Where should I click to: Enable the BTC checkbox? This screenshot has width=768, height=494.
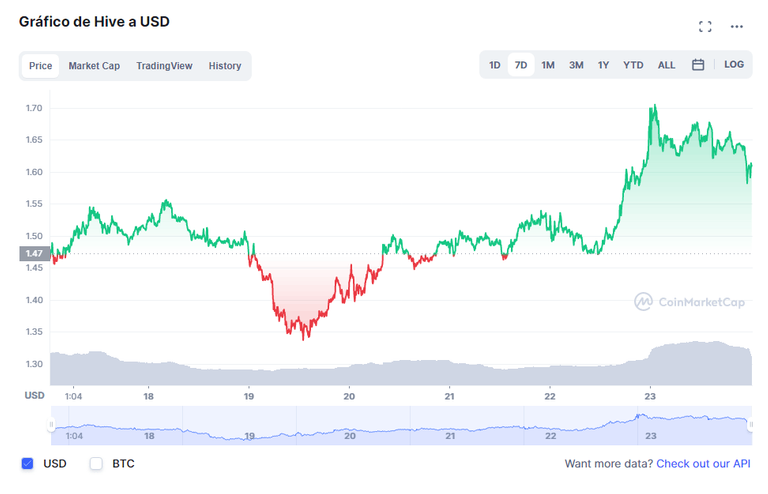click(96, 463)
